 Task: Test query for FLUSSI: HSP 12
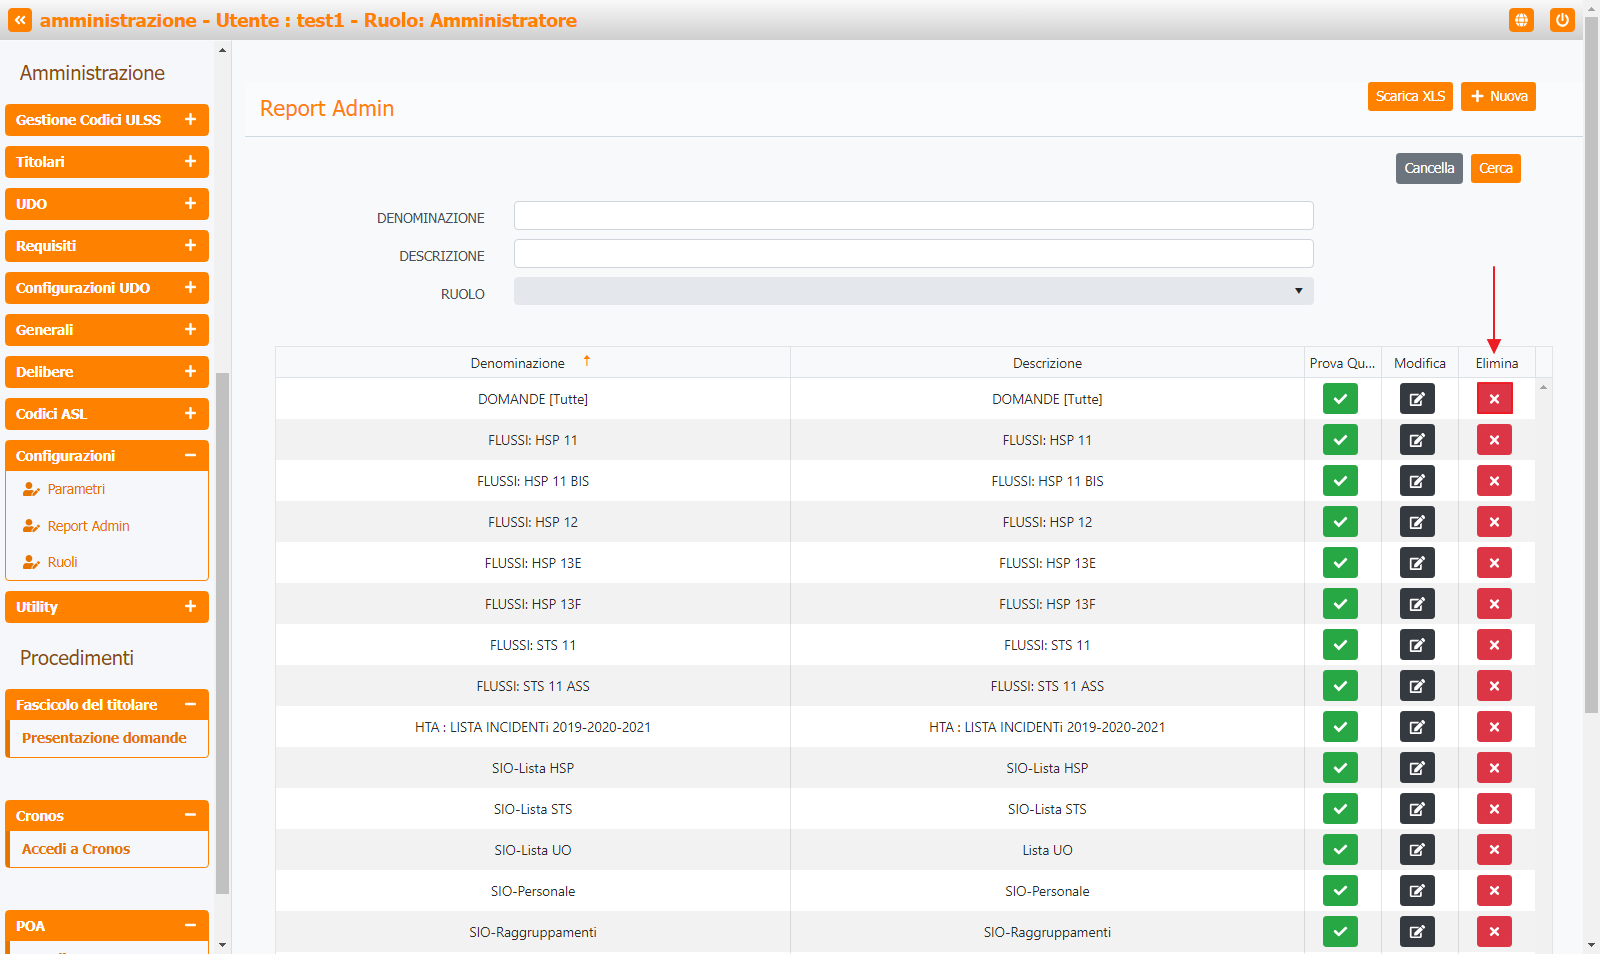1340,522
